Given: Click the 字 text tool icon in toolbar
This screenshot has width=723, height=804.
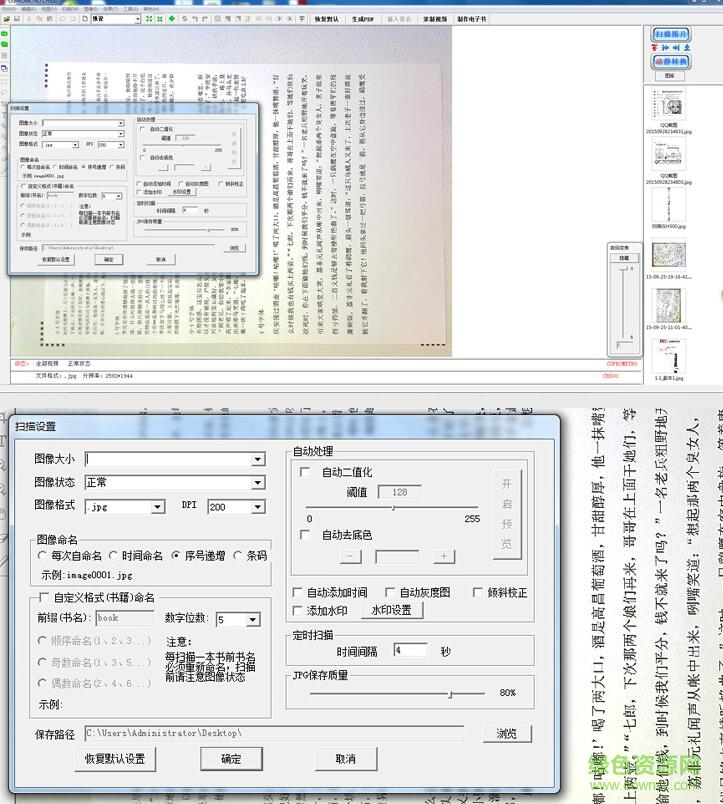Looking at the screenshot, I should point(302,19).
